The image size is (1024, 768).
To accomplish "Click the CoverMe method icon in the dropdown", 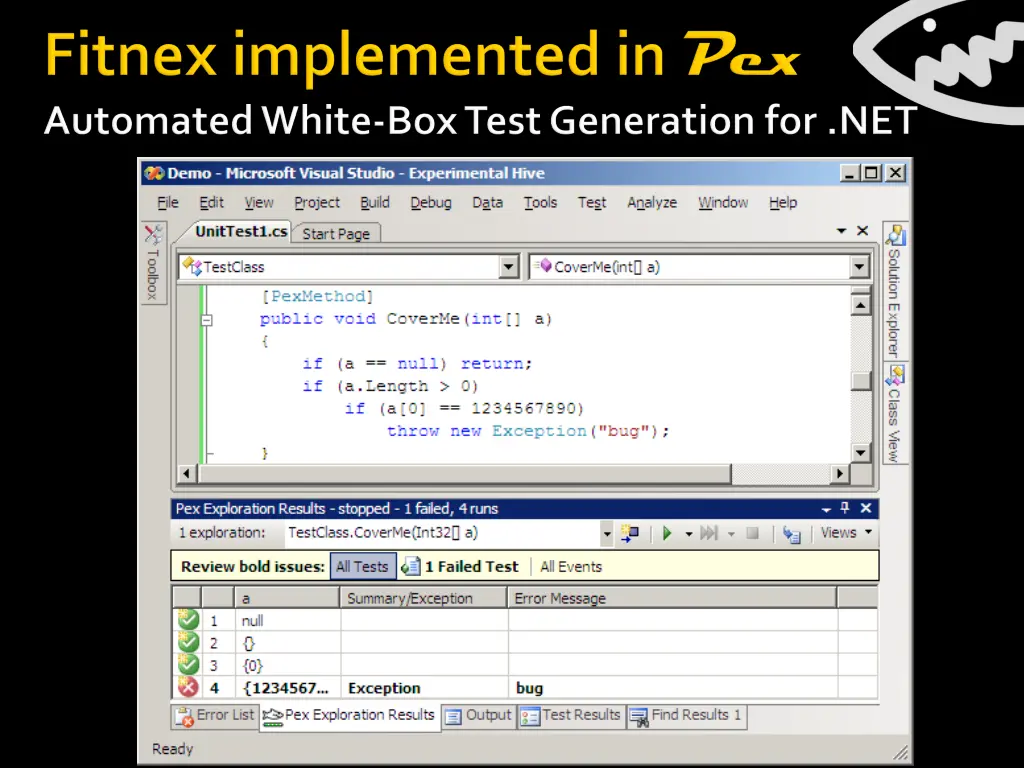I will [x=543, y=266].
